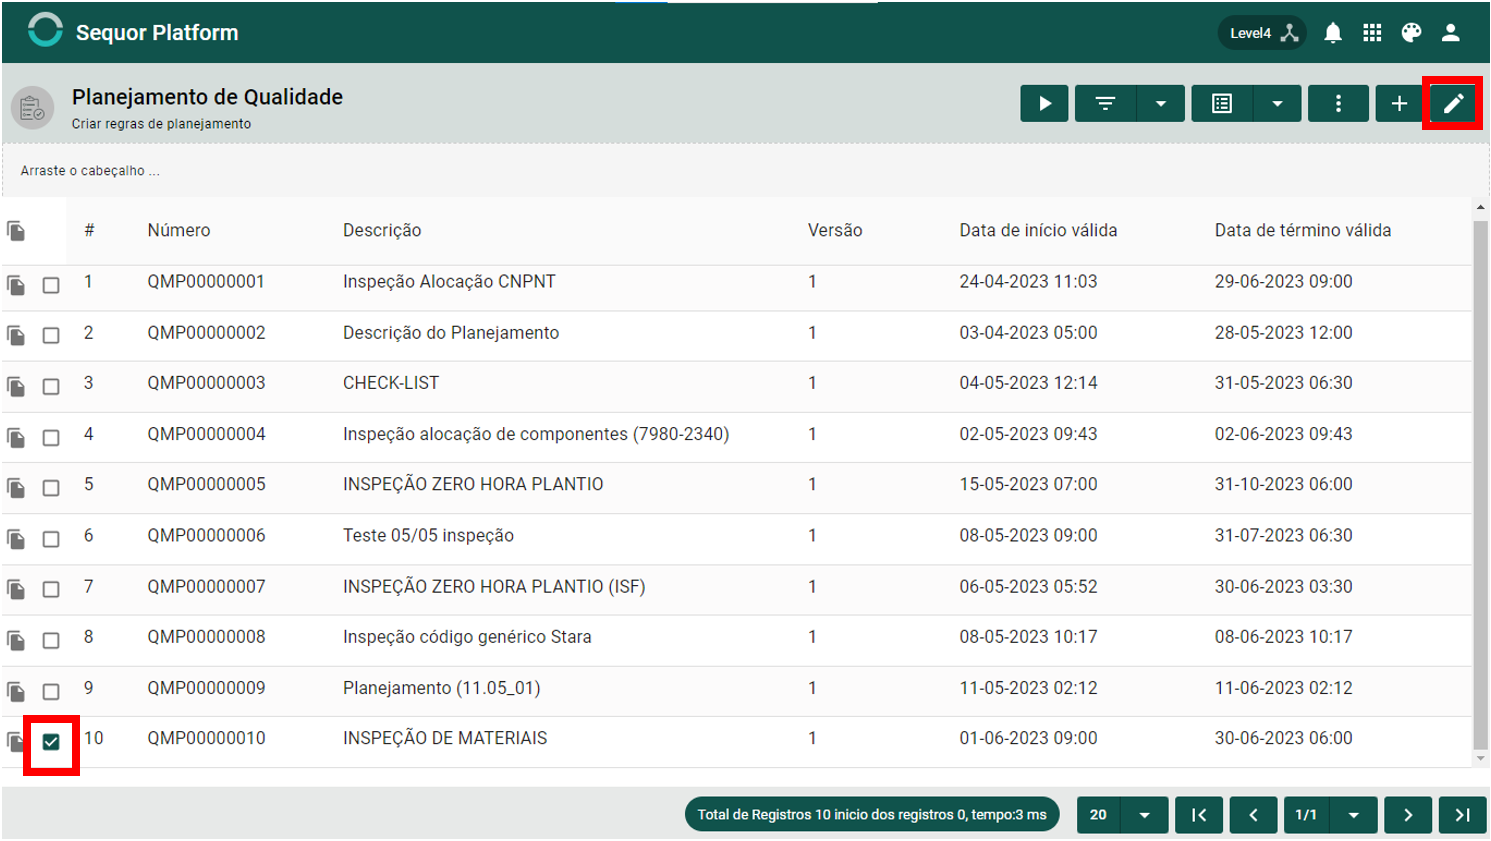Image resolution: width=1491 pixels, height=841 pixels.
Task: Select checkbox for CHECK-LIST row
Action: (x=51, y=386)
